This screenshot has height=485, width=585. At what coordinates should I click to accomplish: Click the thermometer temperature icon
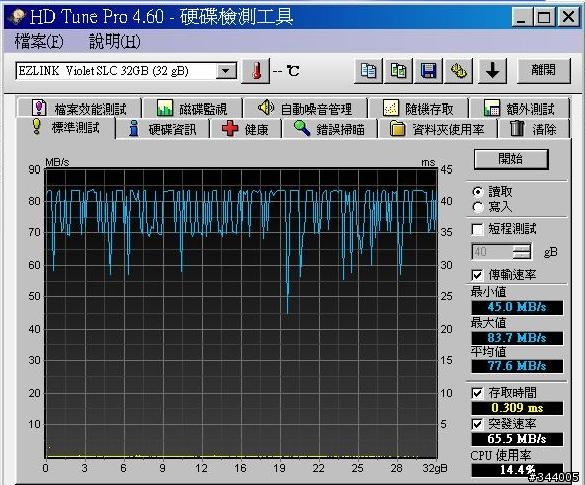click(x=256, y=71)
